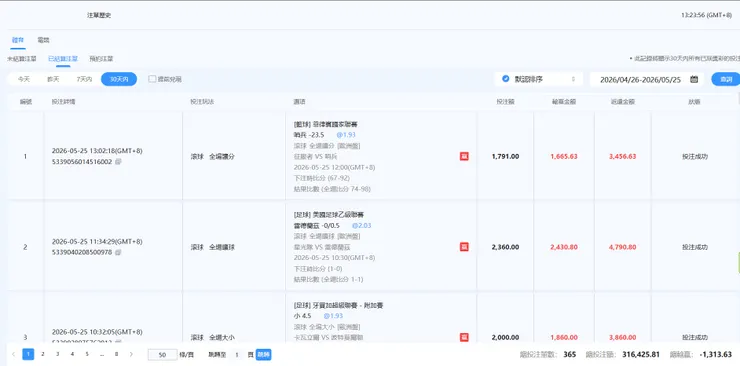Click the 注單歷史 page title
The height and width of the screenshot is (366, 740).
click(99, 16)
